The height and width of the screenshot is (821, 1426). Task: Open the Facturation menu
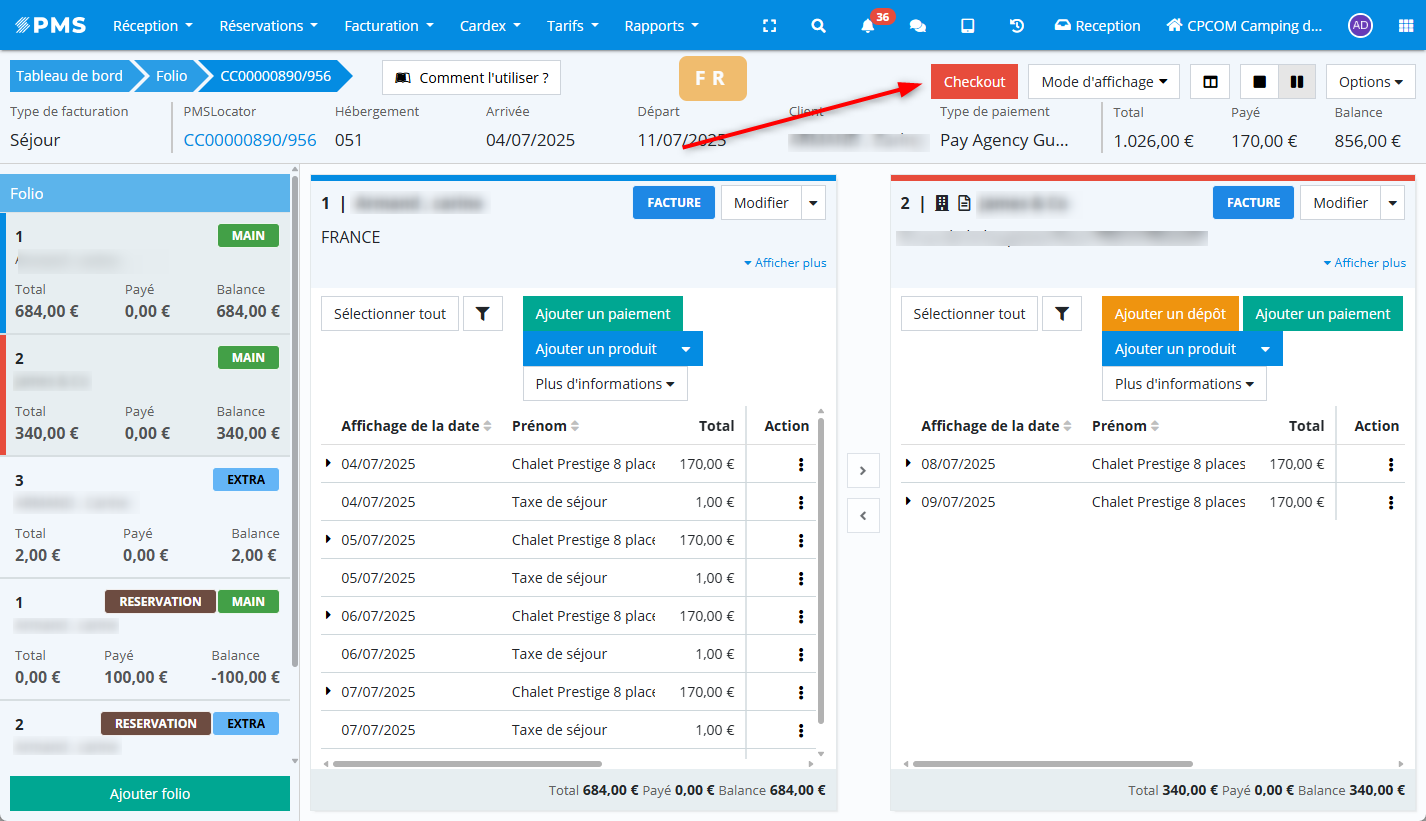[x=389, y=26]
